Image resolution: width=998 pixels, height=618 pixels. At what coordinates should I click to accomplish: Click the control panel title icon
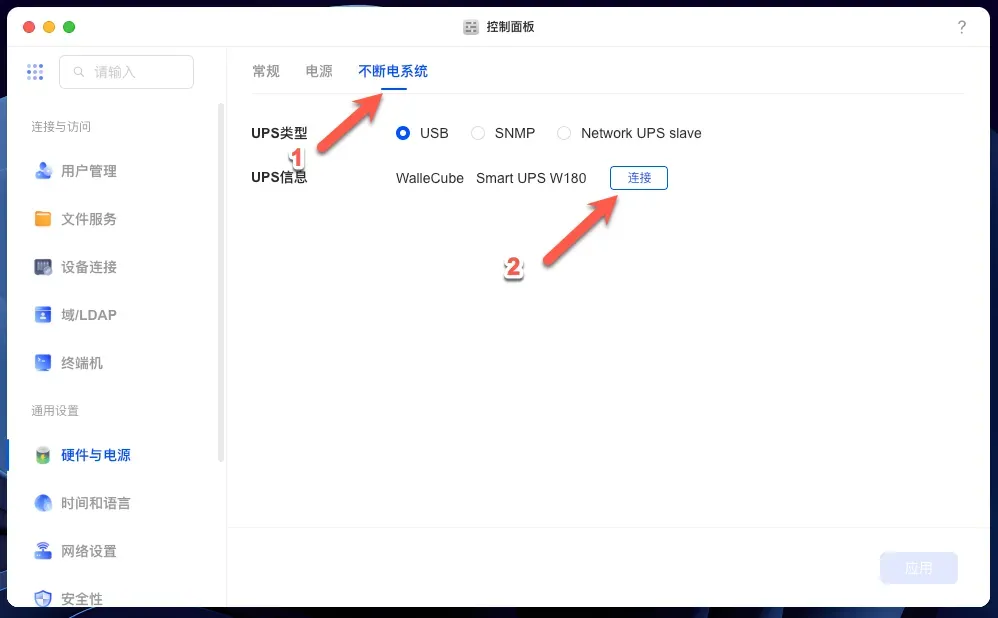pos(470,27)
